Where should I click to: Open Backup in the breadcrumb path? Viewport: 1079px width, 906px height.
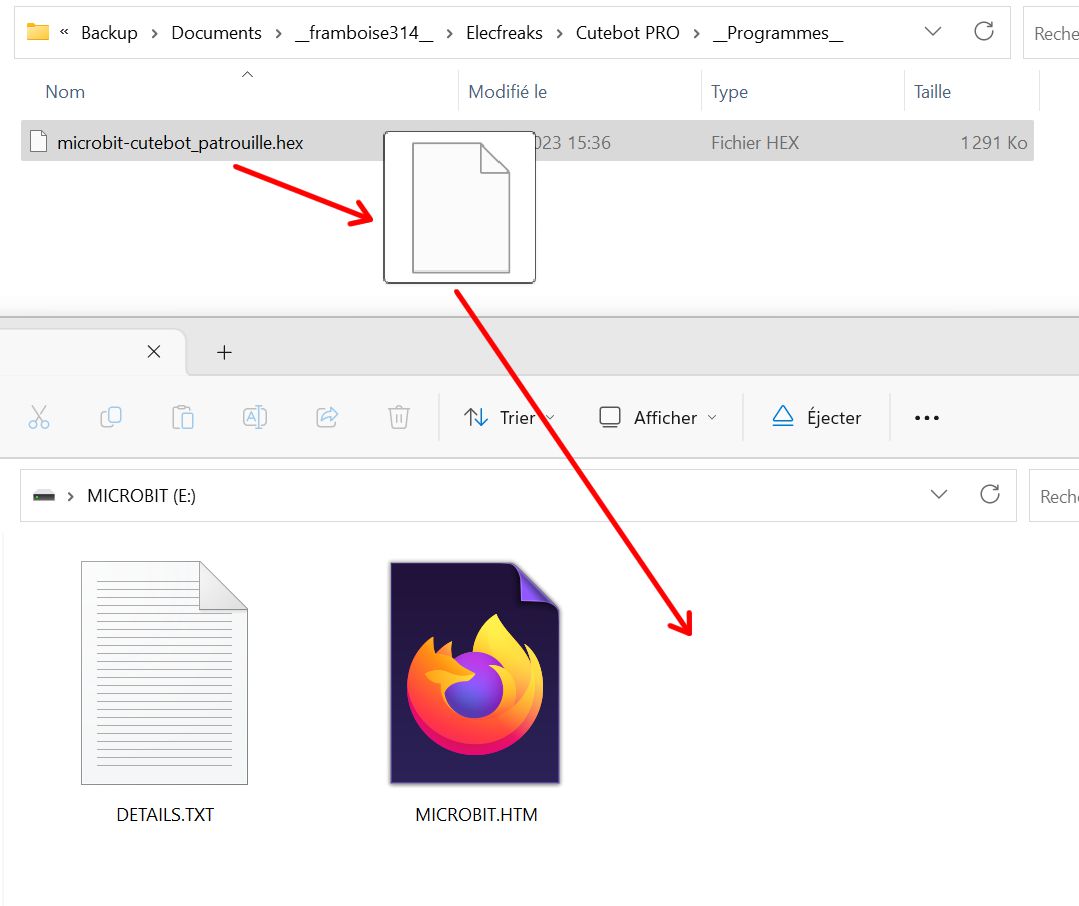(x=109, y=33)
